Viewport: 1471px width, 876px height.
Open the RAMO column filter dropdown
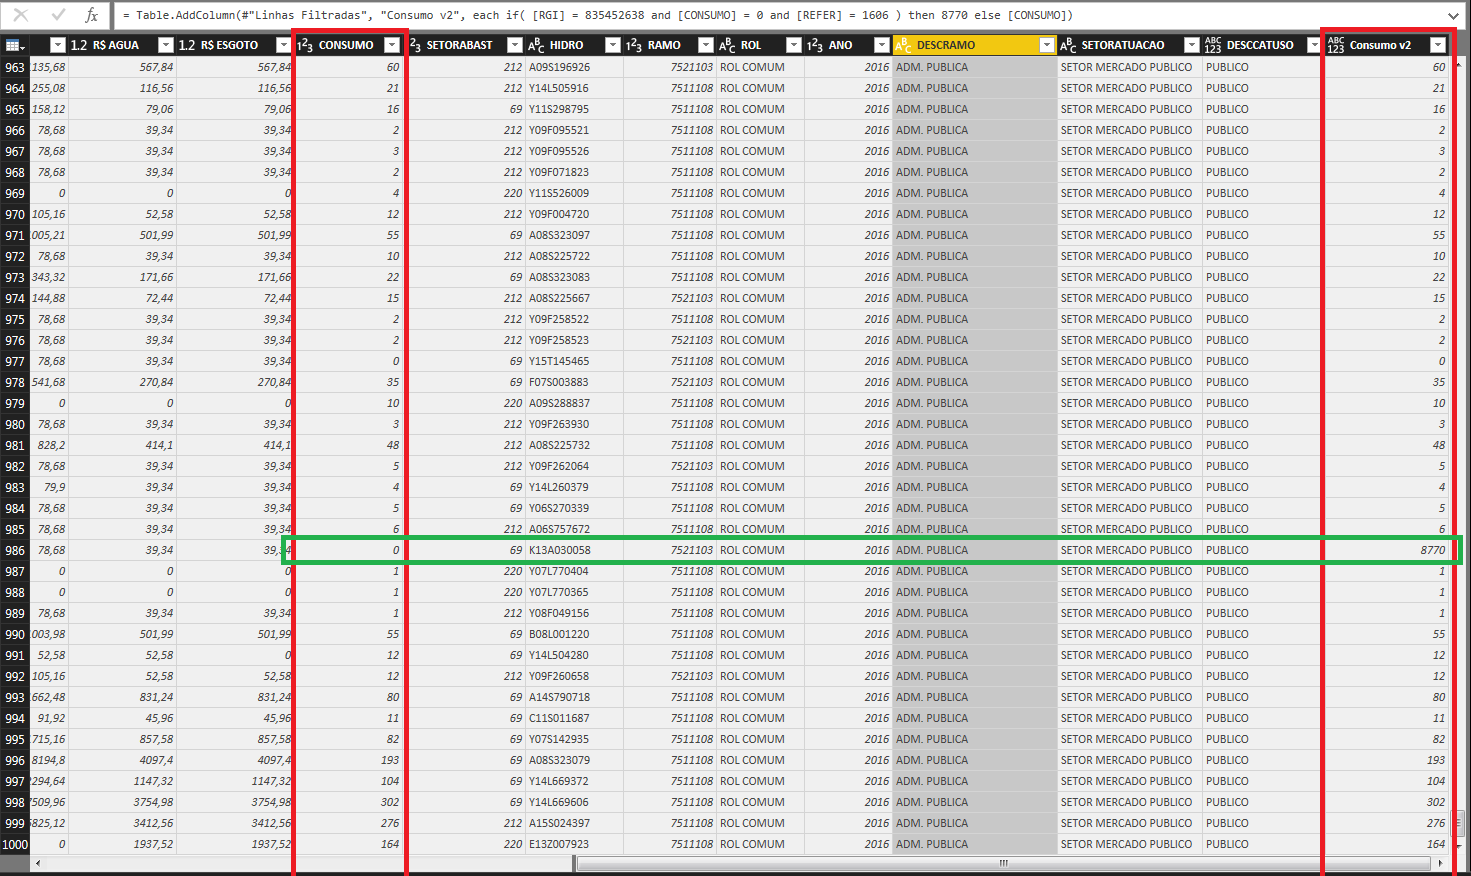[706, 45]
